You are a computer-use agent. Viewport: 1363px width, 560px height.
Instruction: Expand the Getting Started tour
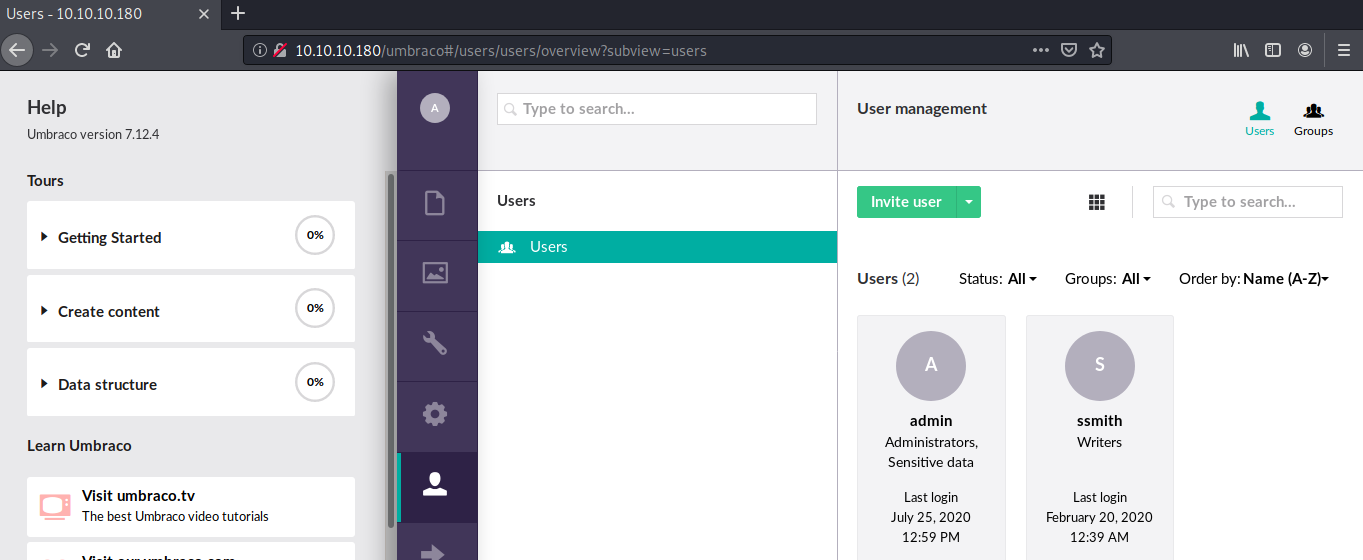point(109,237)
